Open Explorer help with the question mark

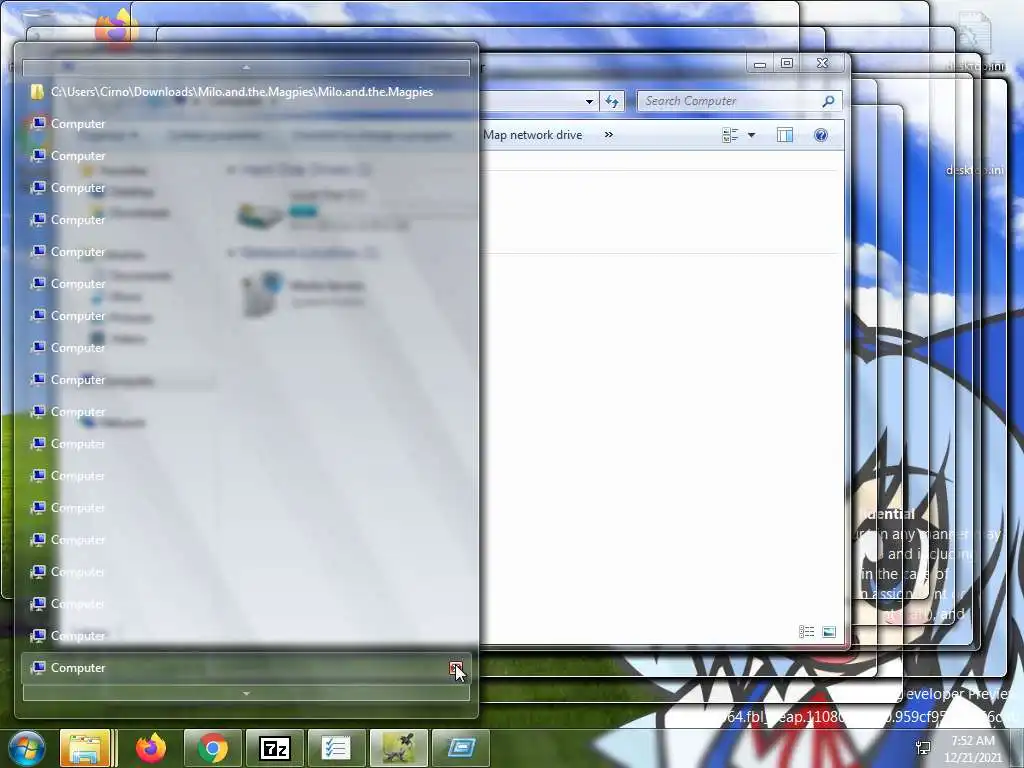[821, 135]
